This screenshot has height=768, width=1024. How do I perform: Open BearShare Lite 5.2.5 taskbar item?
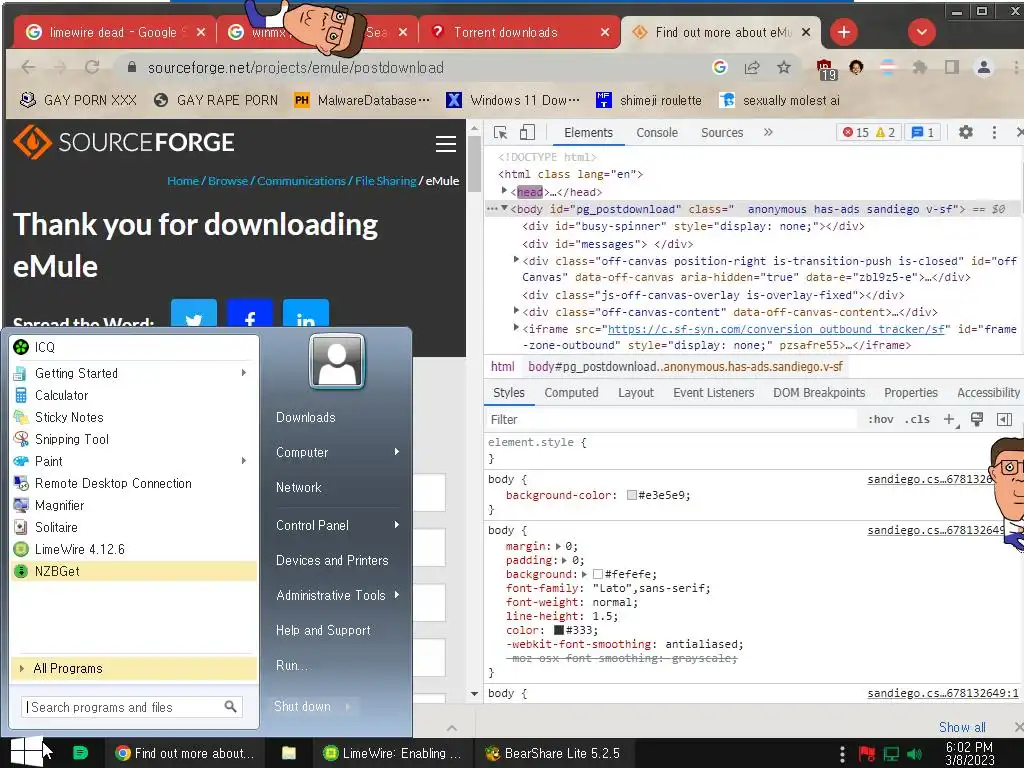tap(553, 753)
